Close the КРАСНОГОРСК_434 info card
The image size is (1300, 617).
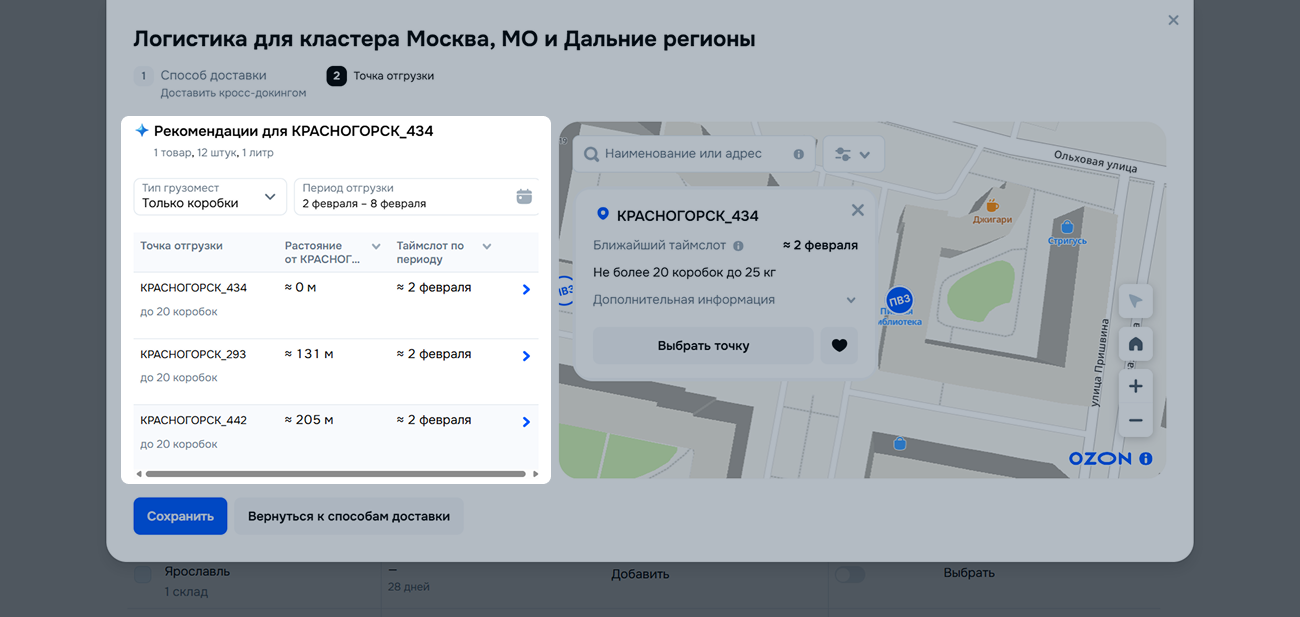pos(857,210)
